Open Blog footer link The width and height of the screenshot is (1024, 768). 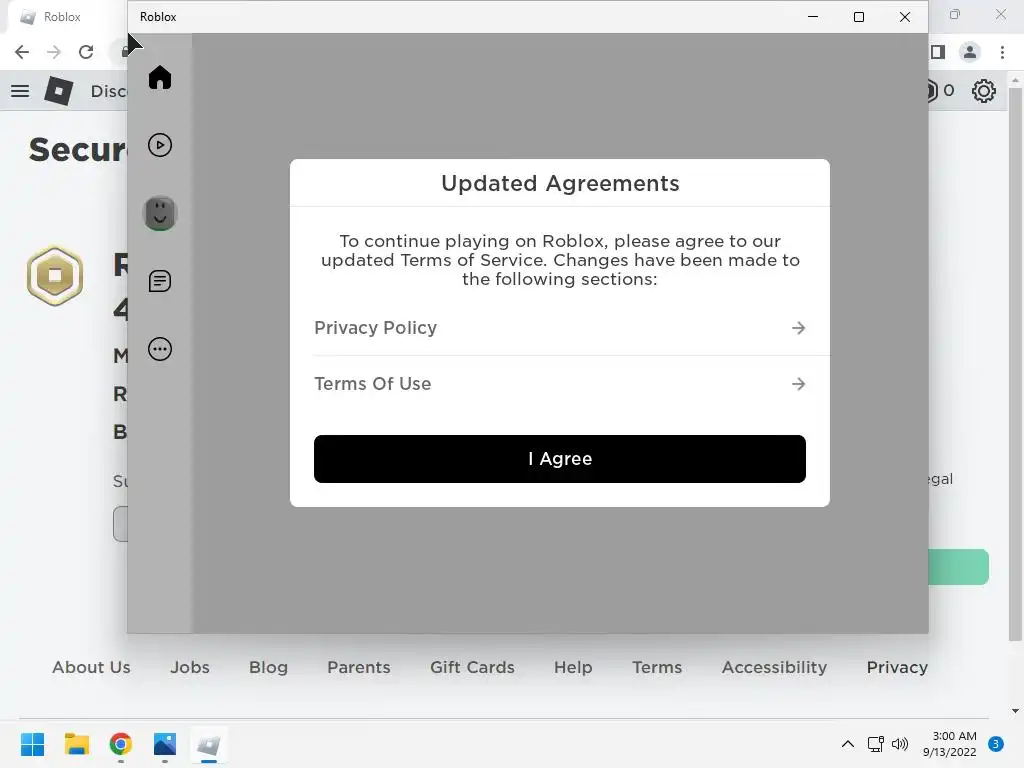point(268,667)
